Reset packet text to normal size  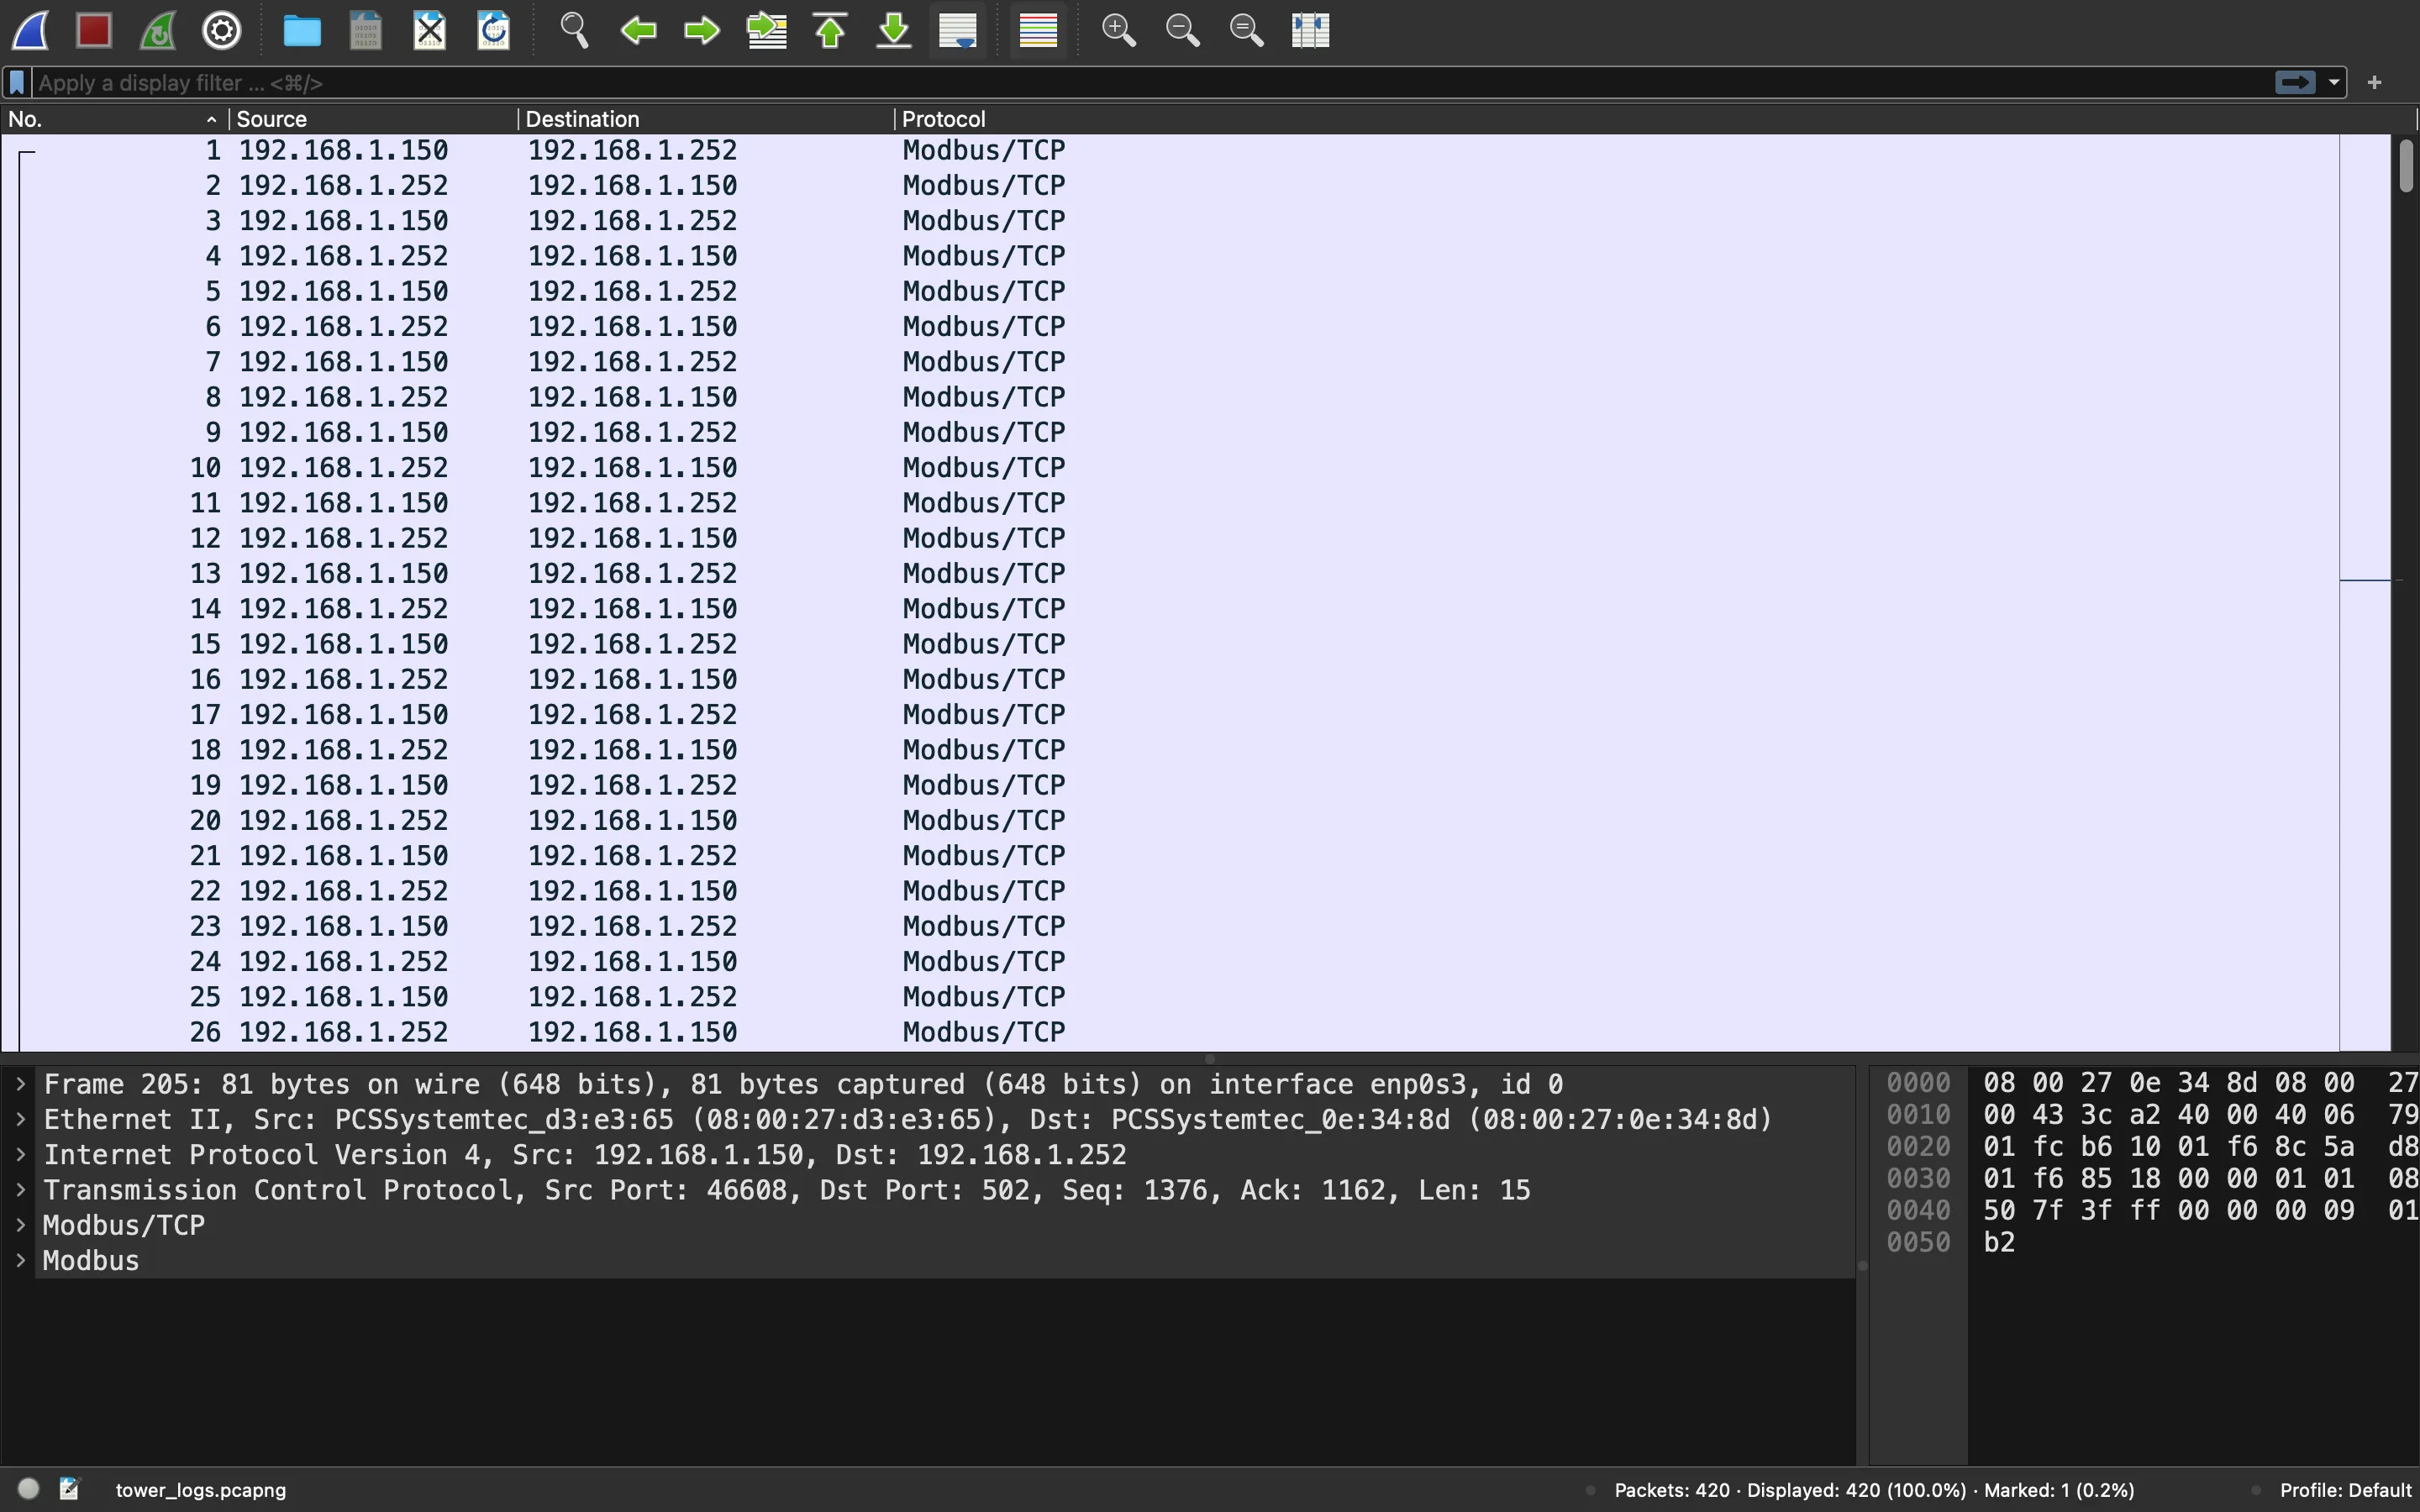coord(1246,30)
